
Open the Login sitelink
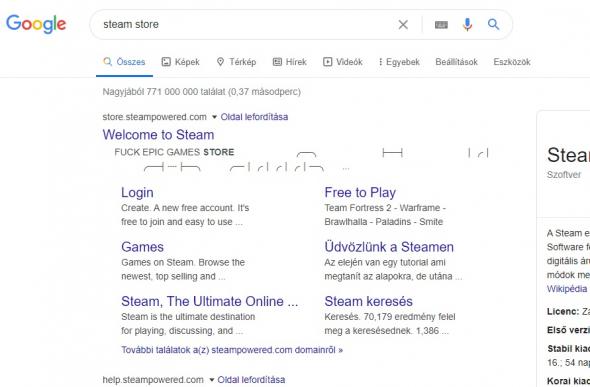coord(137,193)
